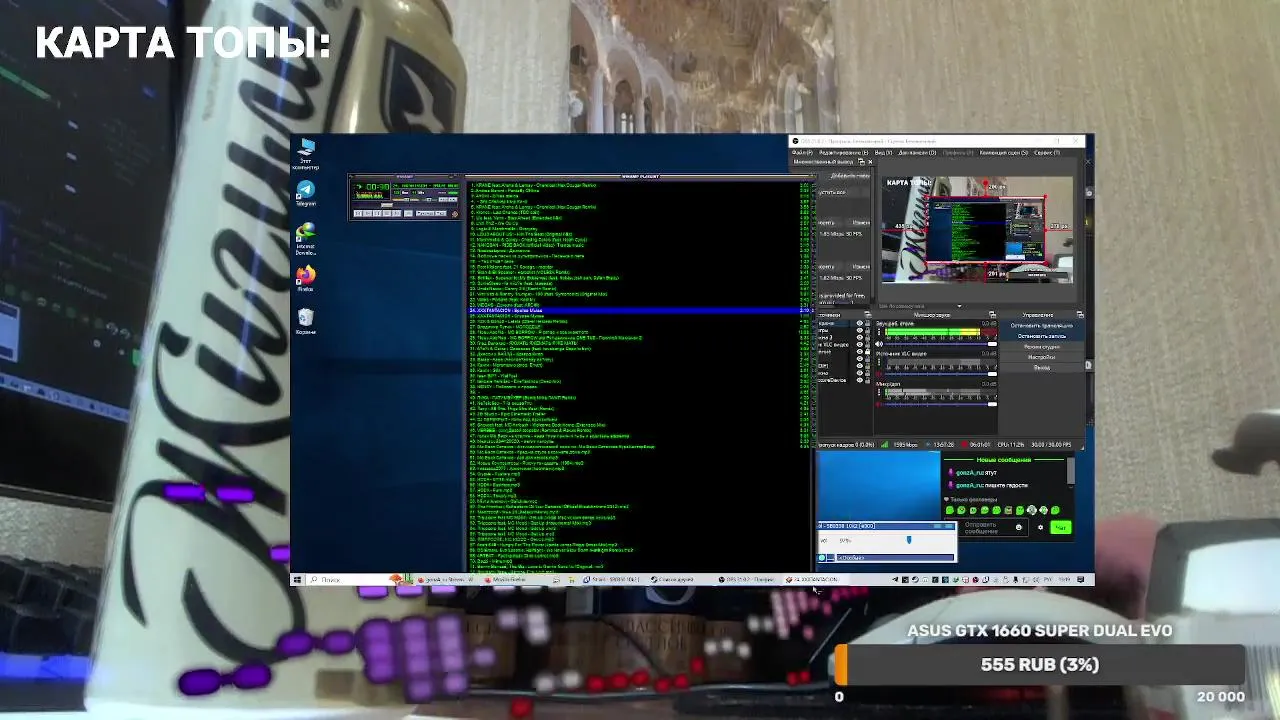Click the Windows Start button
This screenshot has width=1280, height=720.
point(297,580)
